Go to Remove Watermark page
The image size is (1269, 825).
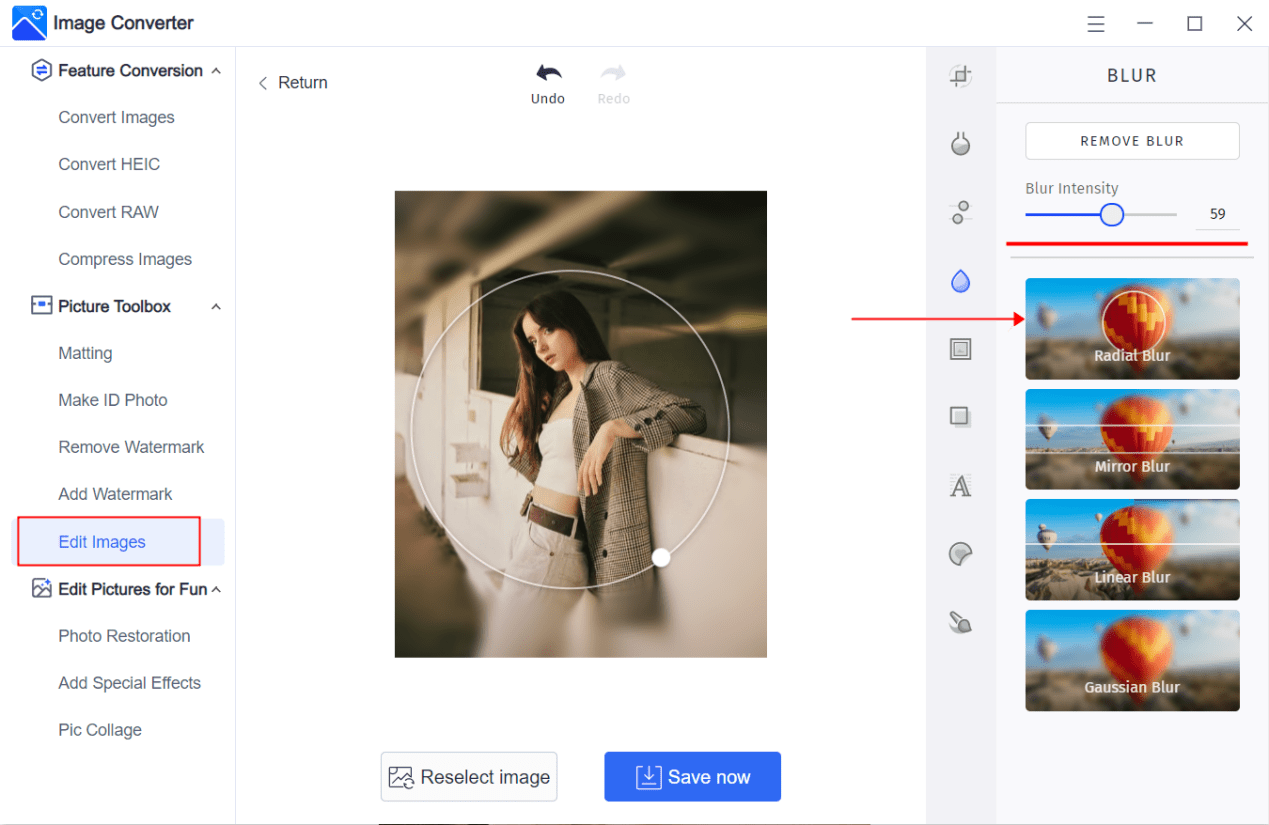point(131,447)
